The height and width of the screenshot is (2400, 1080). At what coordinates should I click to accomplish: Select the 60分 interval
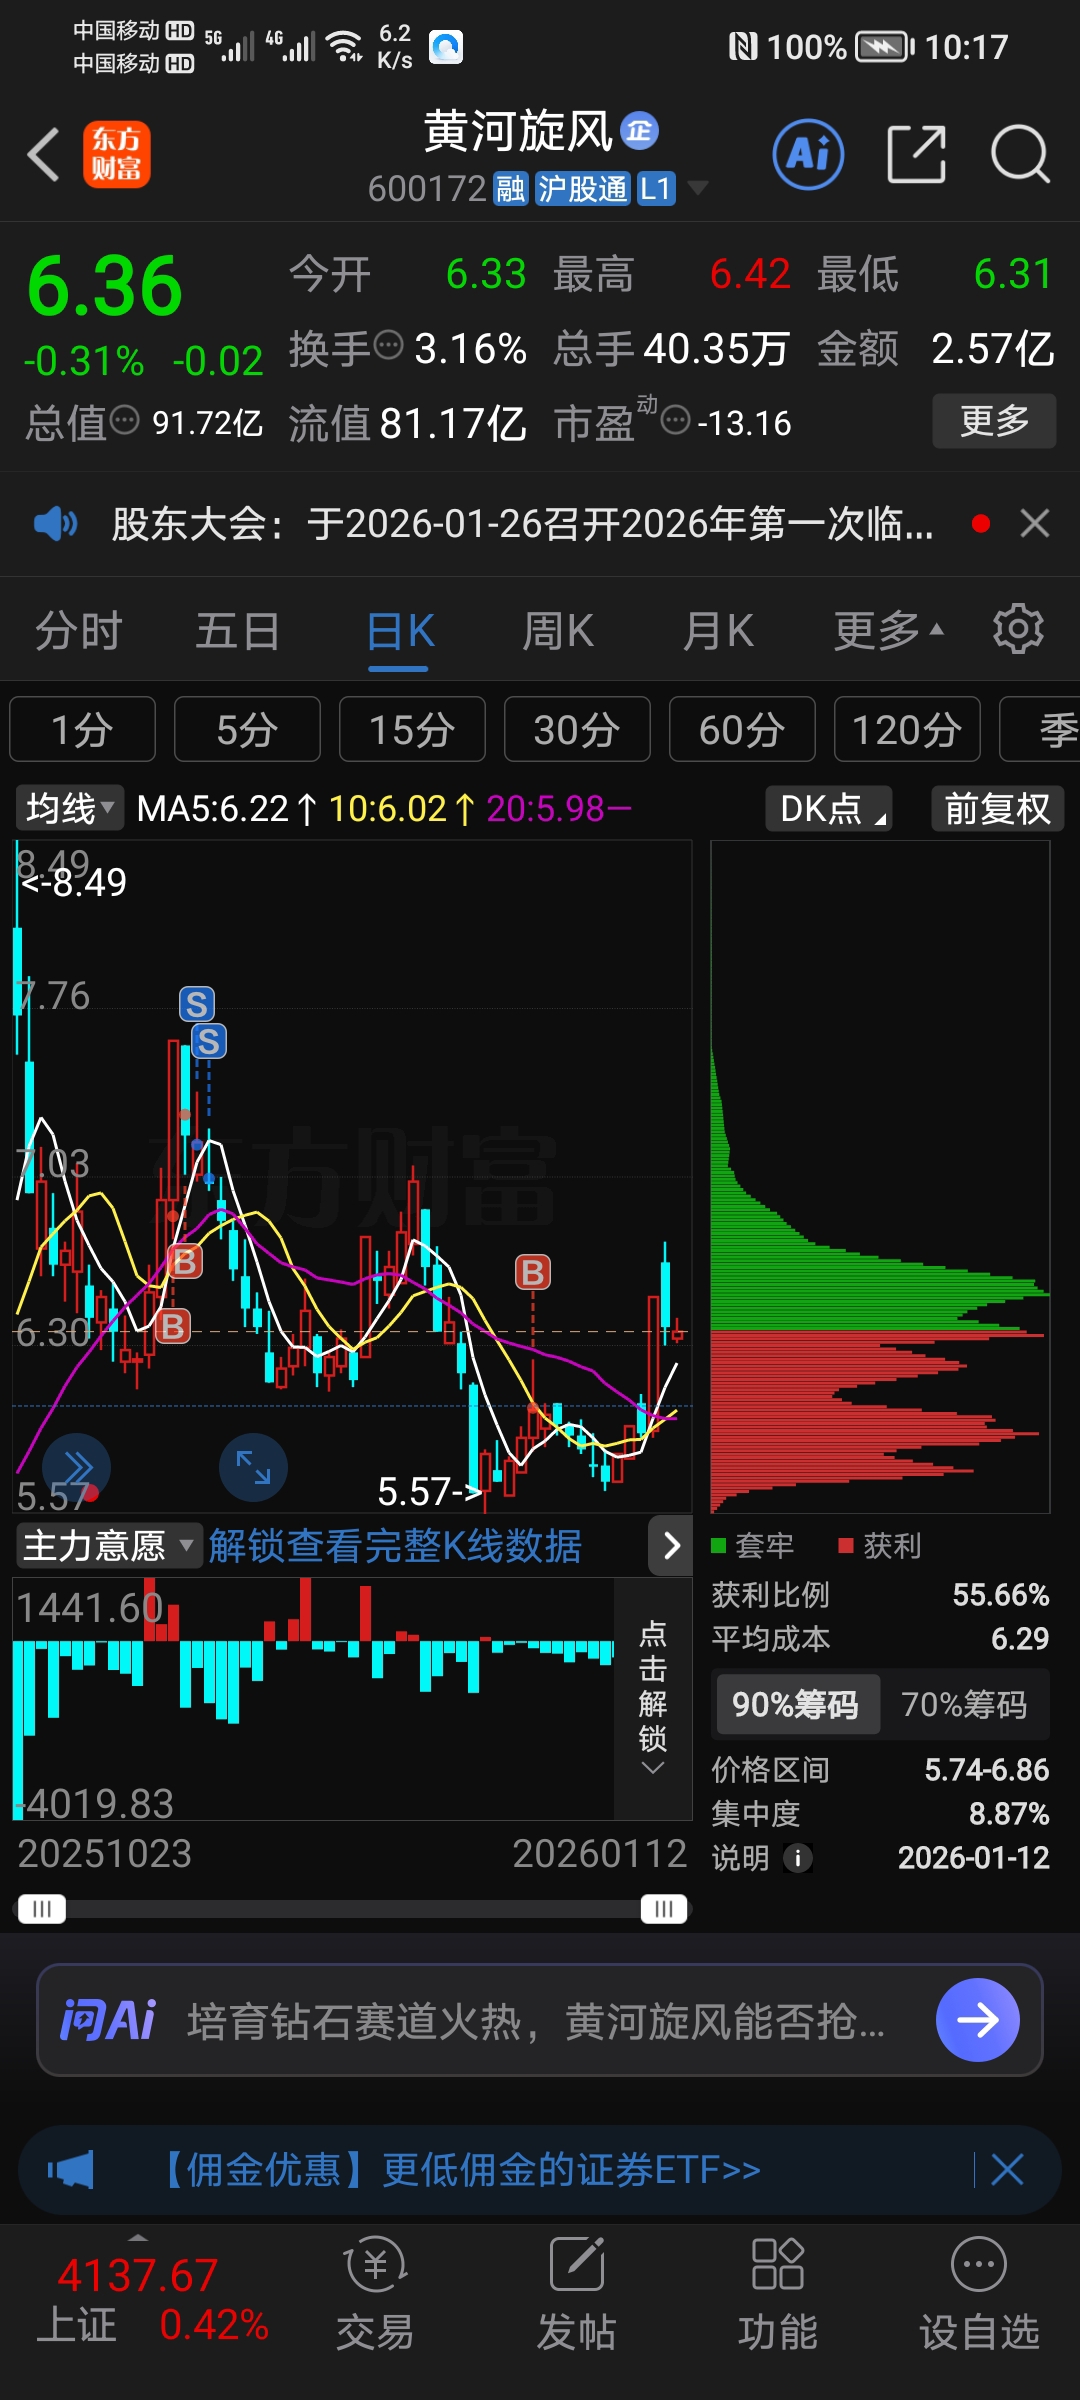(742, 729)
